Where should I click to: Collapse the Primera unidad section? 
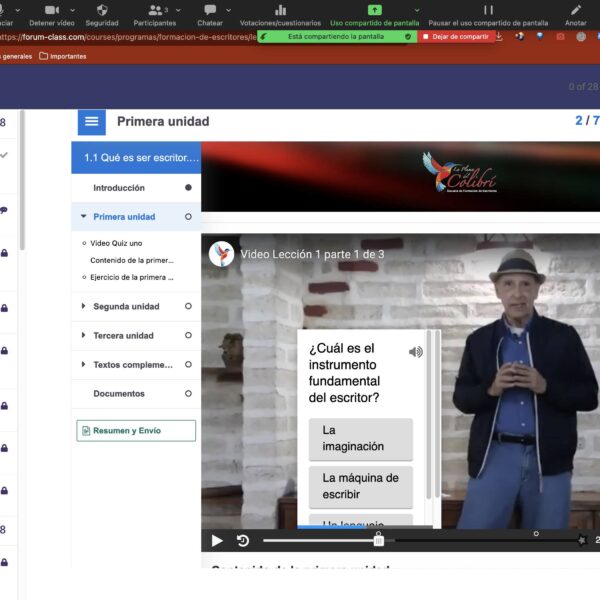84,217
